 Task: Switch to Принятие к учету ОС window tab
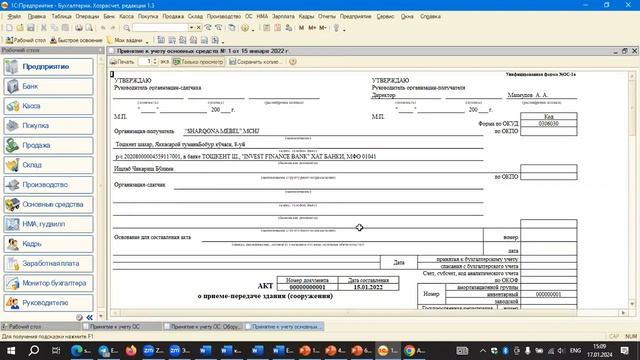click(x=122, y=327)
